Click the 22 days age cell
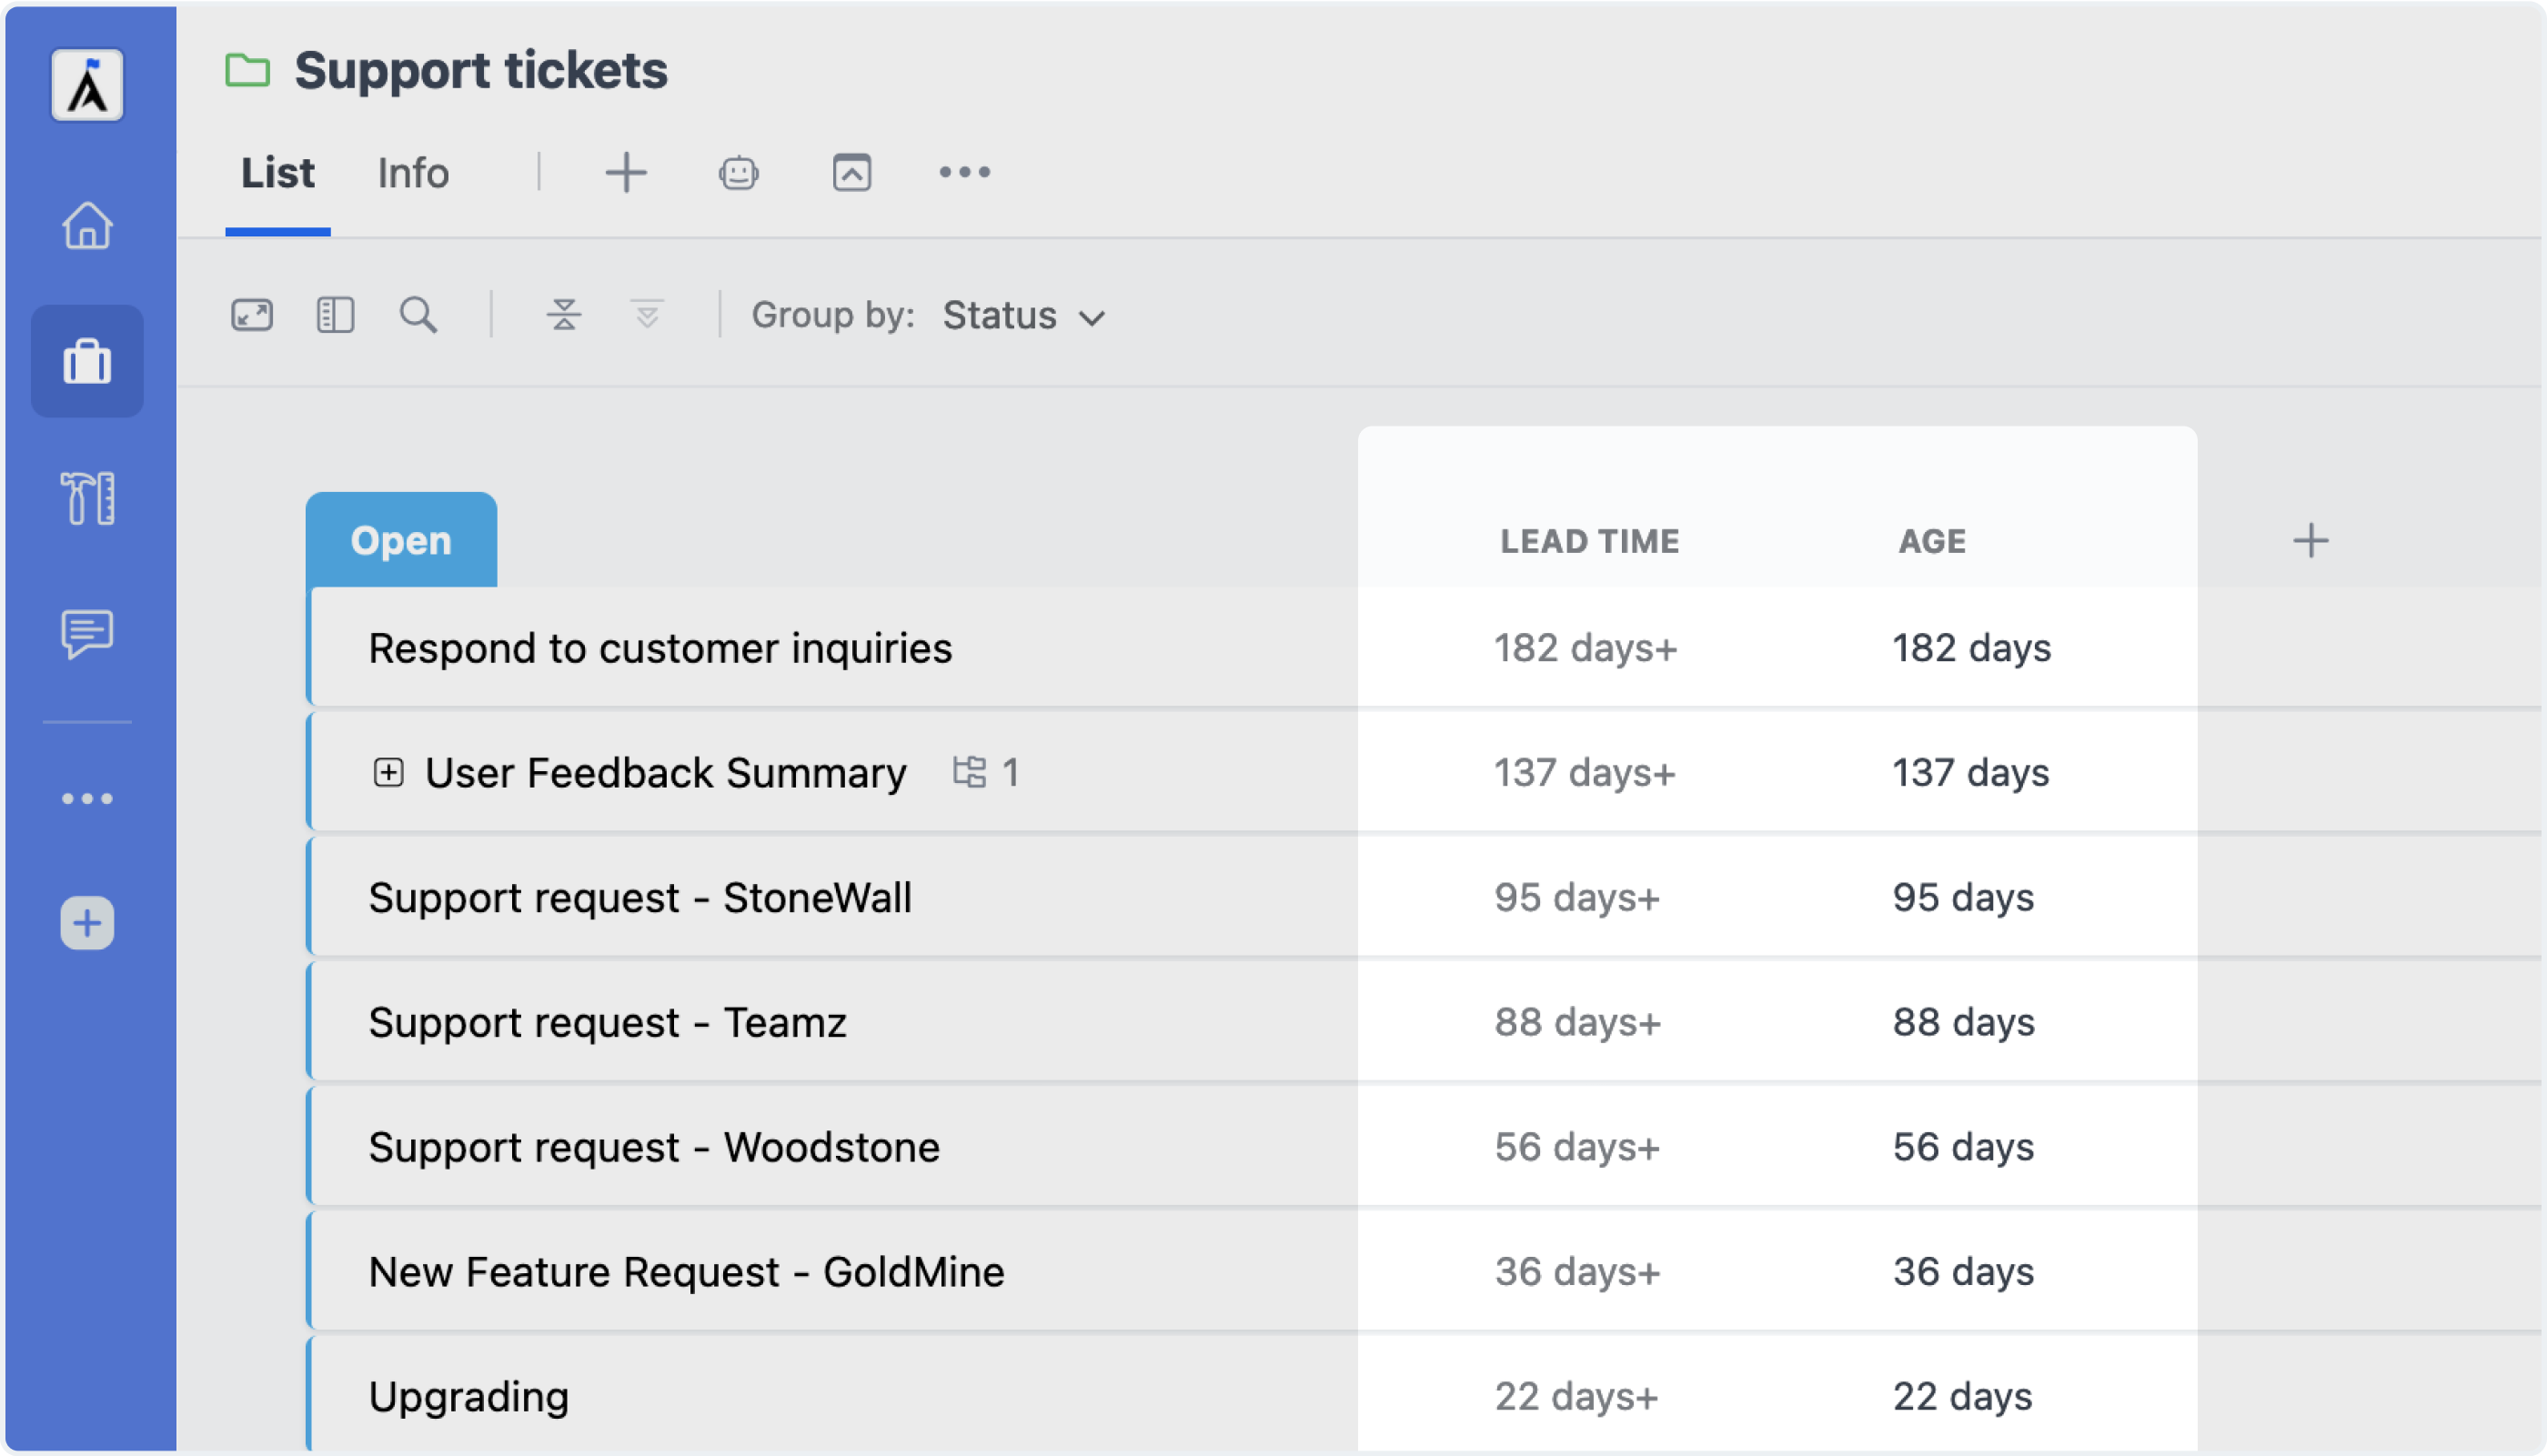2547x1456 pixels. [1962, 1397]
